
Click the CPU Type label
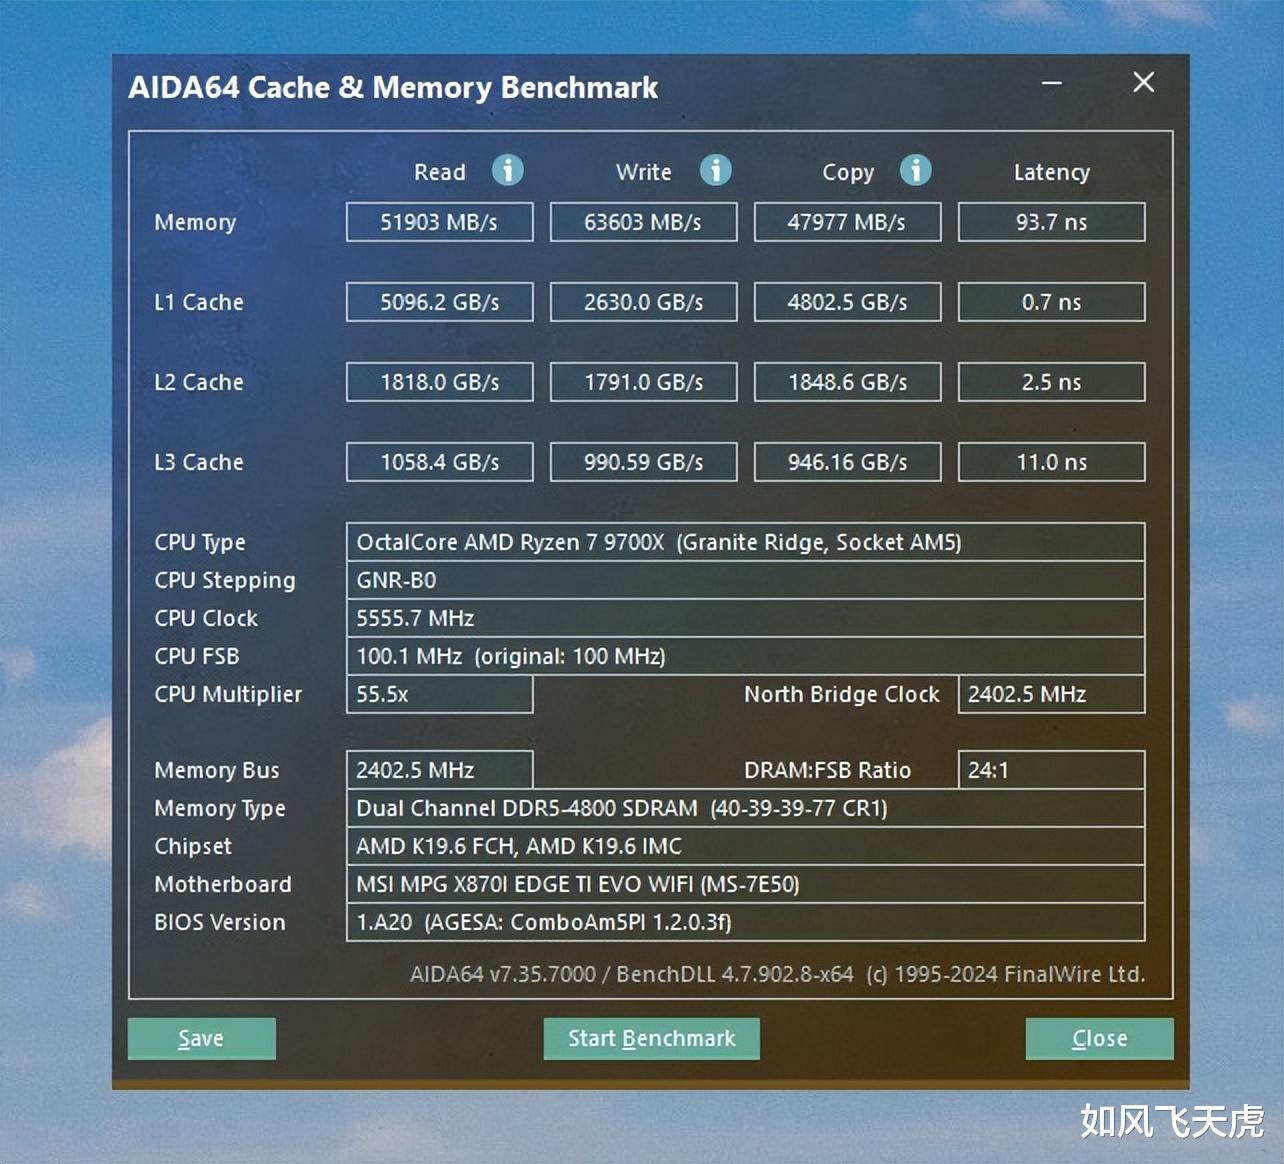click(x=200, y=543)
